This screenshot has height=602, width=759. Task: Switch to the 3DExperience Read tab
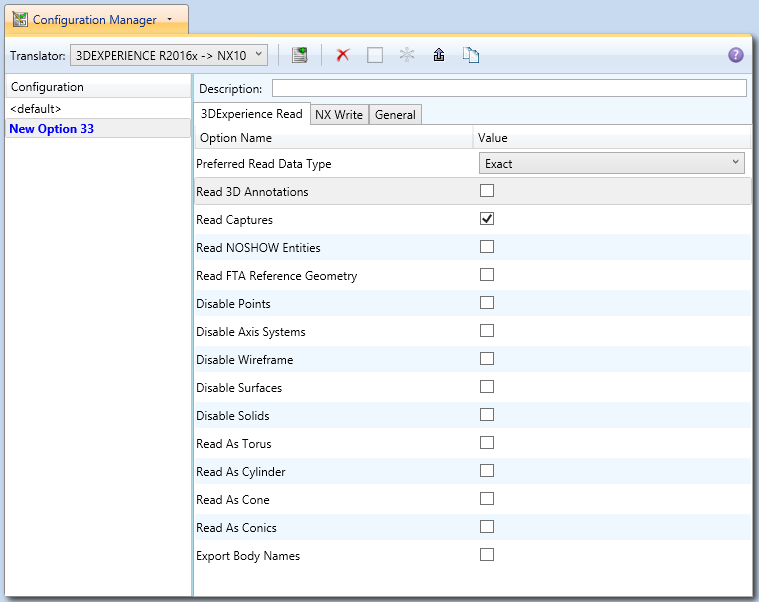coord(252,114)
